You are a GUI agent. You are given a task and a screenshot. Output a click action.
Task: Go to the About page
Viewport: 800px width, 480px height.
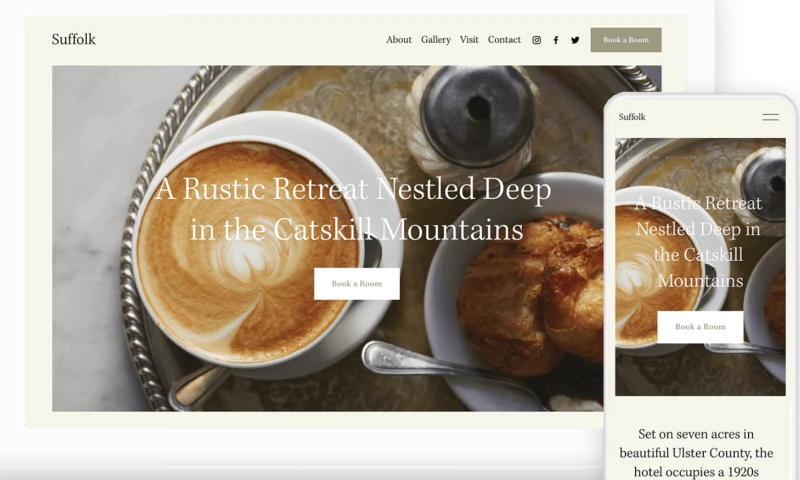(x=398, y=39)
